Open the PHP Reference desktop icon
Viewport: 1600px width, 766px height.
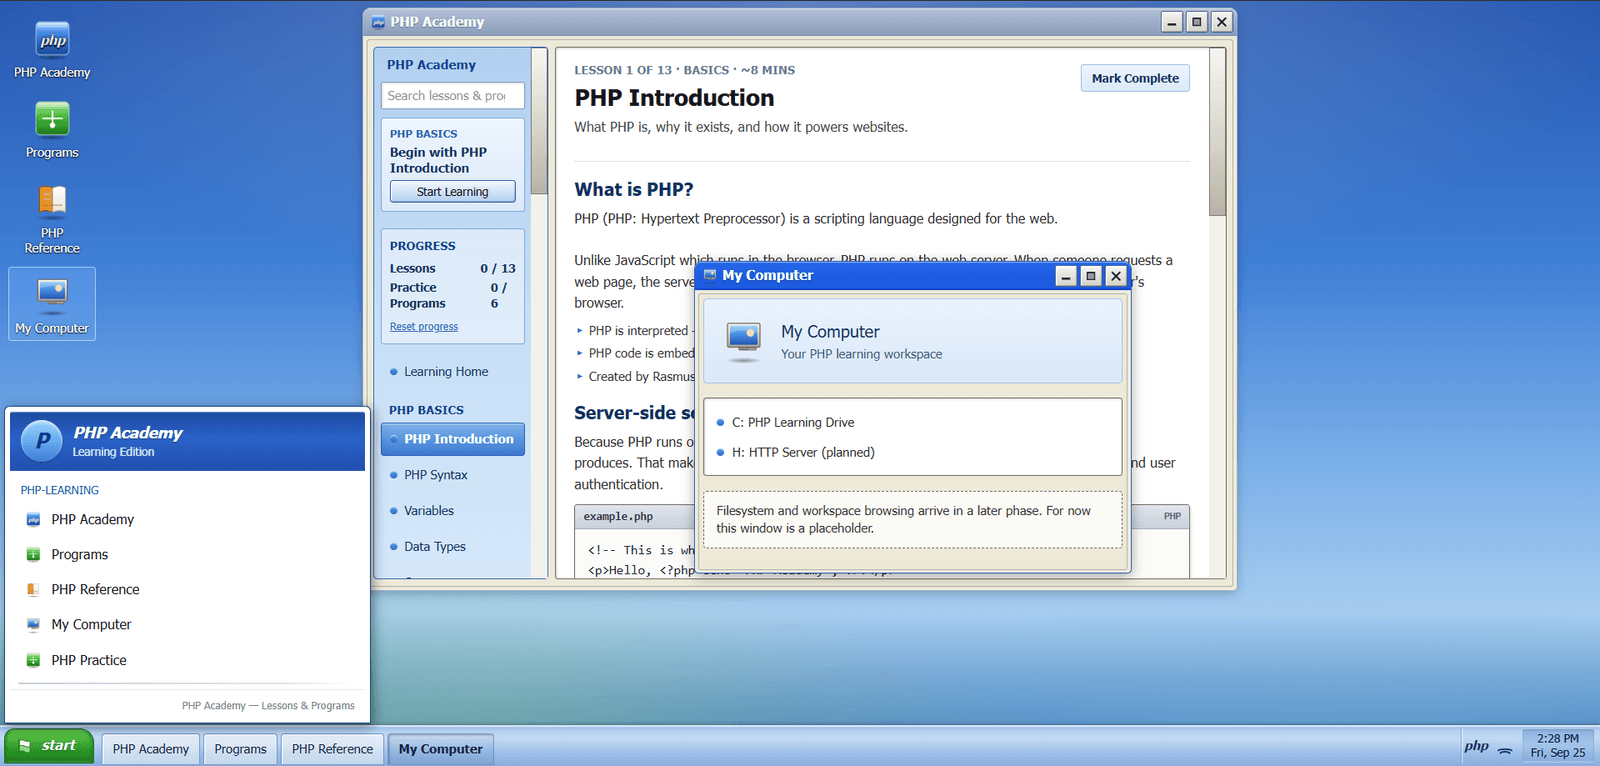pyautogui.click(x=52, y=219)
